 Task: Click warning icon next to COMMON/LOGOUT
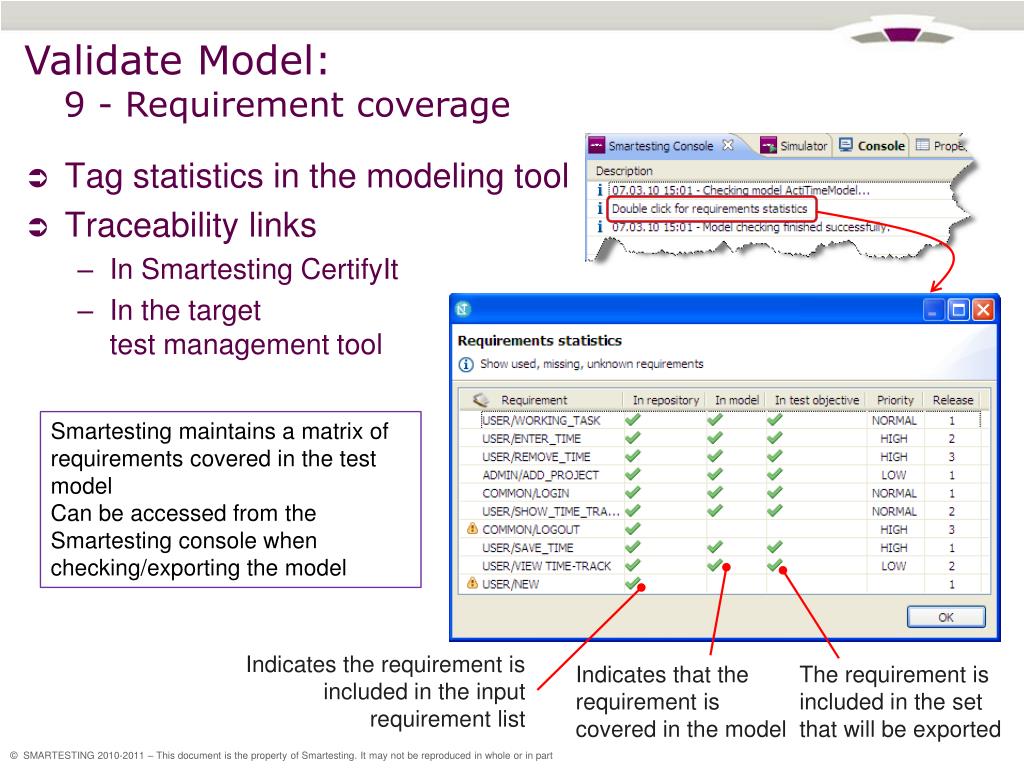pos(472,528)
